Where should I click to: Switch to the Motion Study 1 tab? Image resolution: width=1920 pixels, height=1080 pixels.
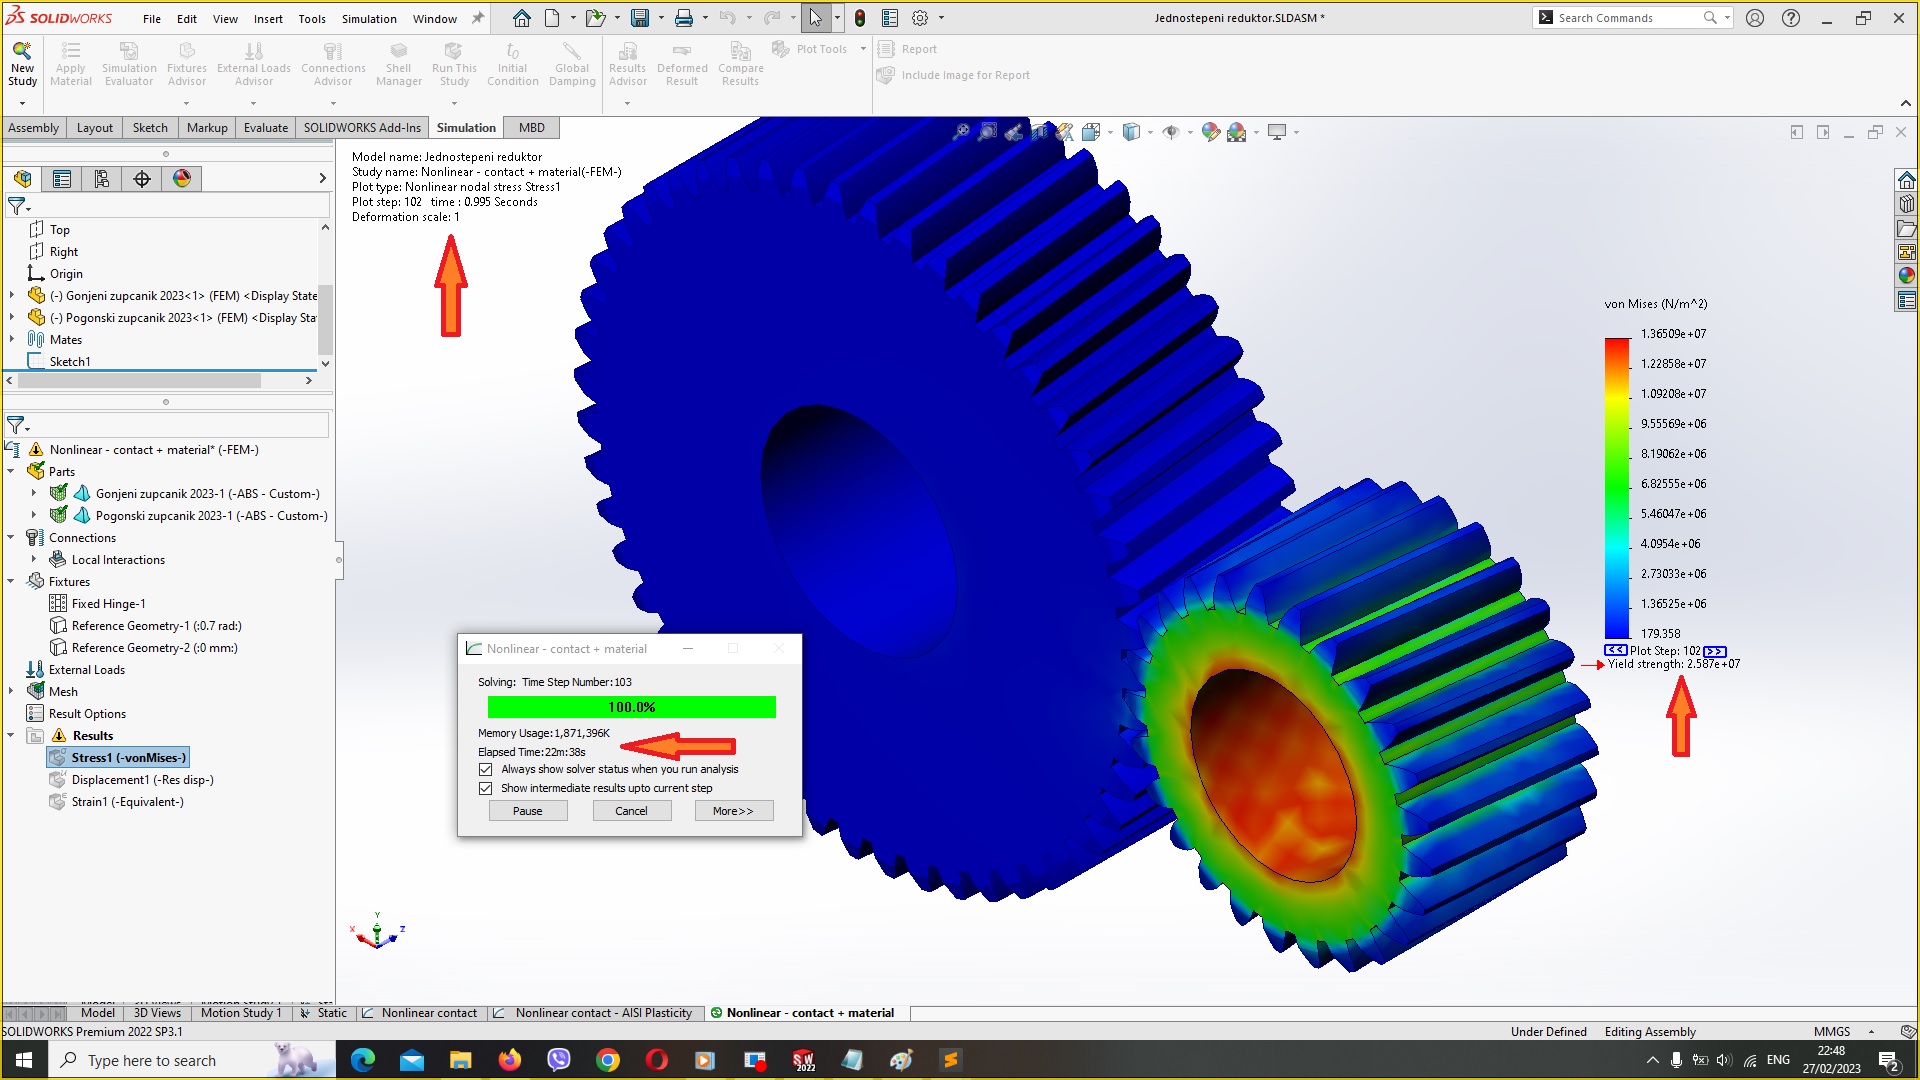241,1013
